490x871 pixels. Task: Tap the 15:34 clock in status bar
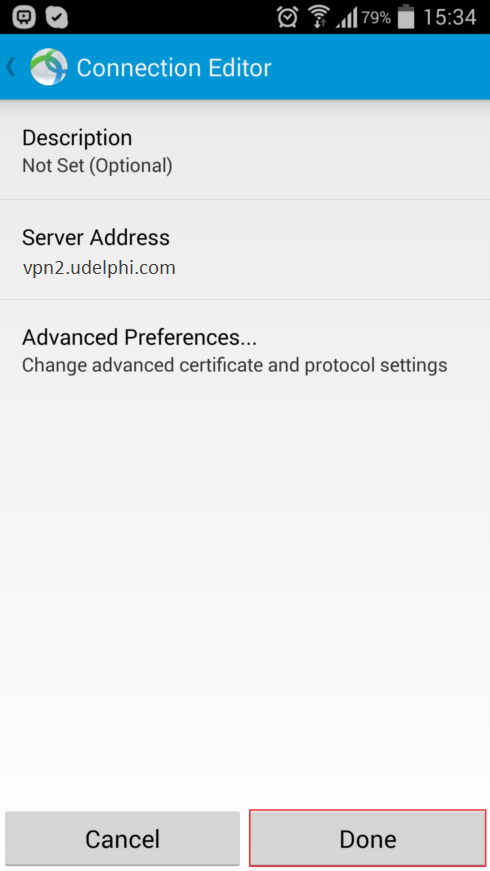(x=450, y=17)
